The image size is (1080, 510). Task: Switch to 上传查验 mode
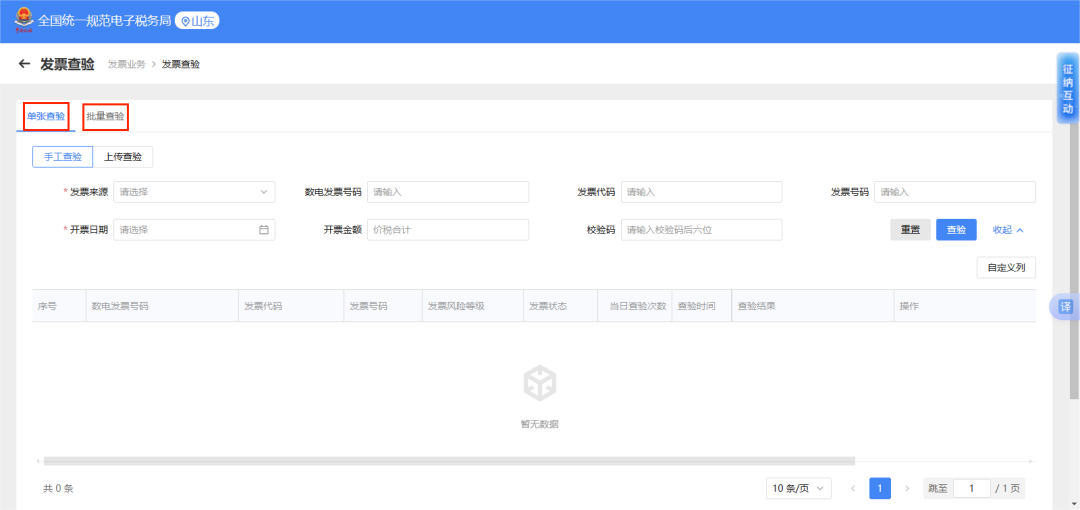(123, 157)
